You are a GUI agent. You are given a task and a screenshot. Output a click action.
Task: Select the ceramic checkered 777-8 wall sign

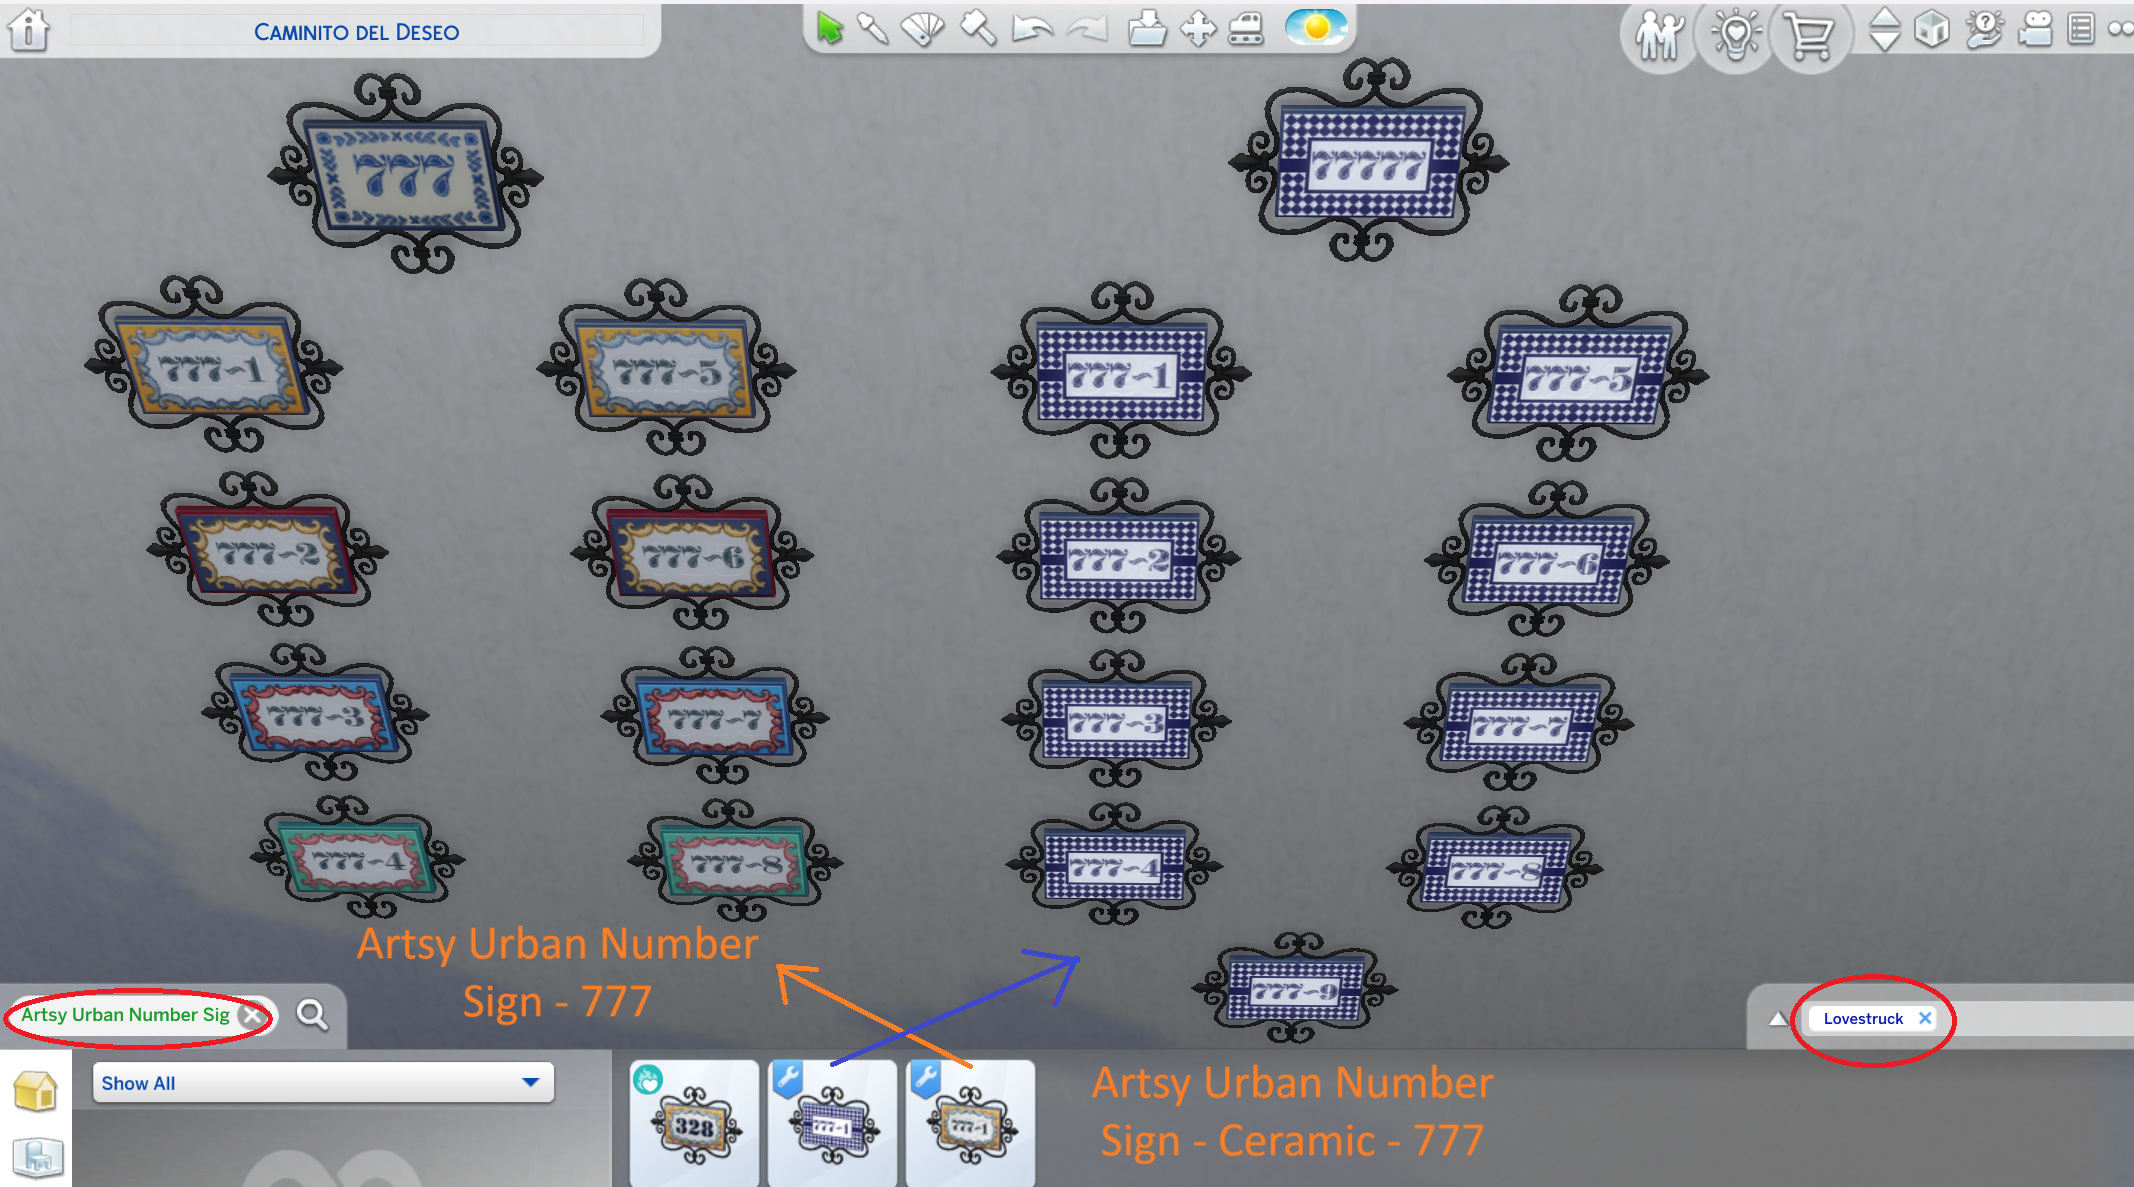tap(1495, 868)
